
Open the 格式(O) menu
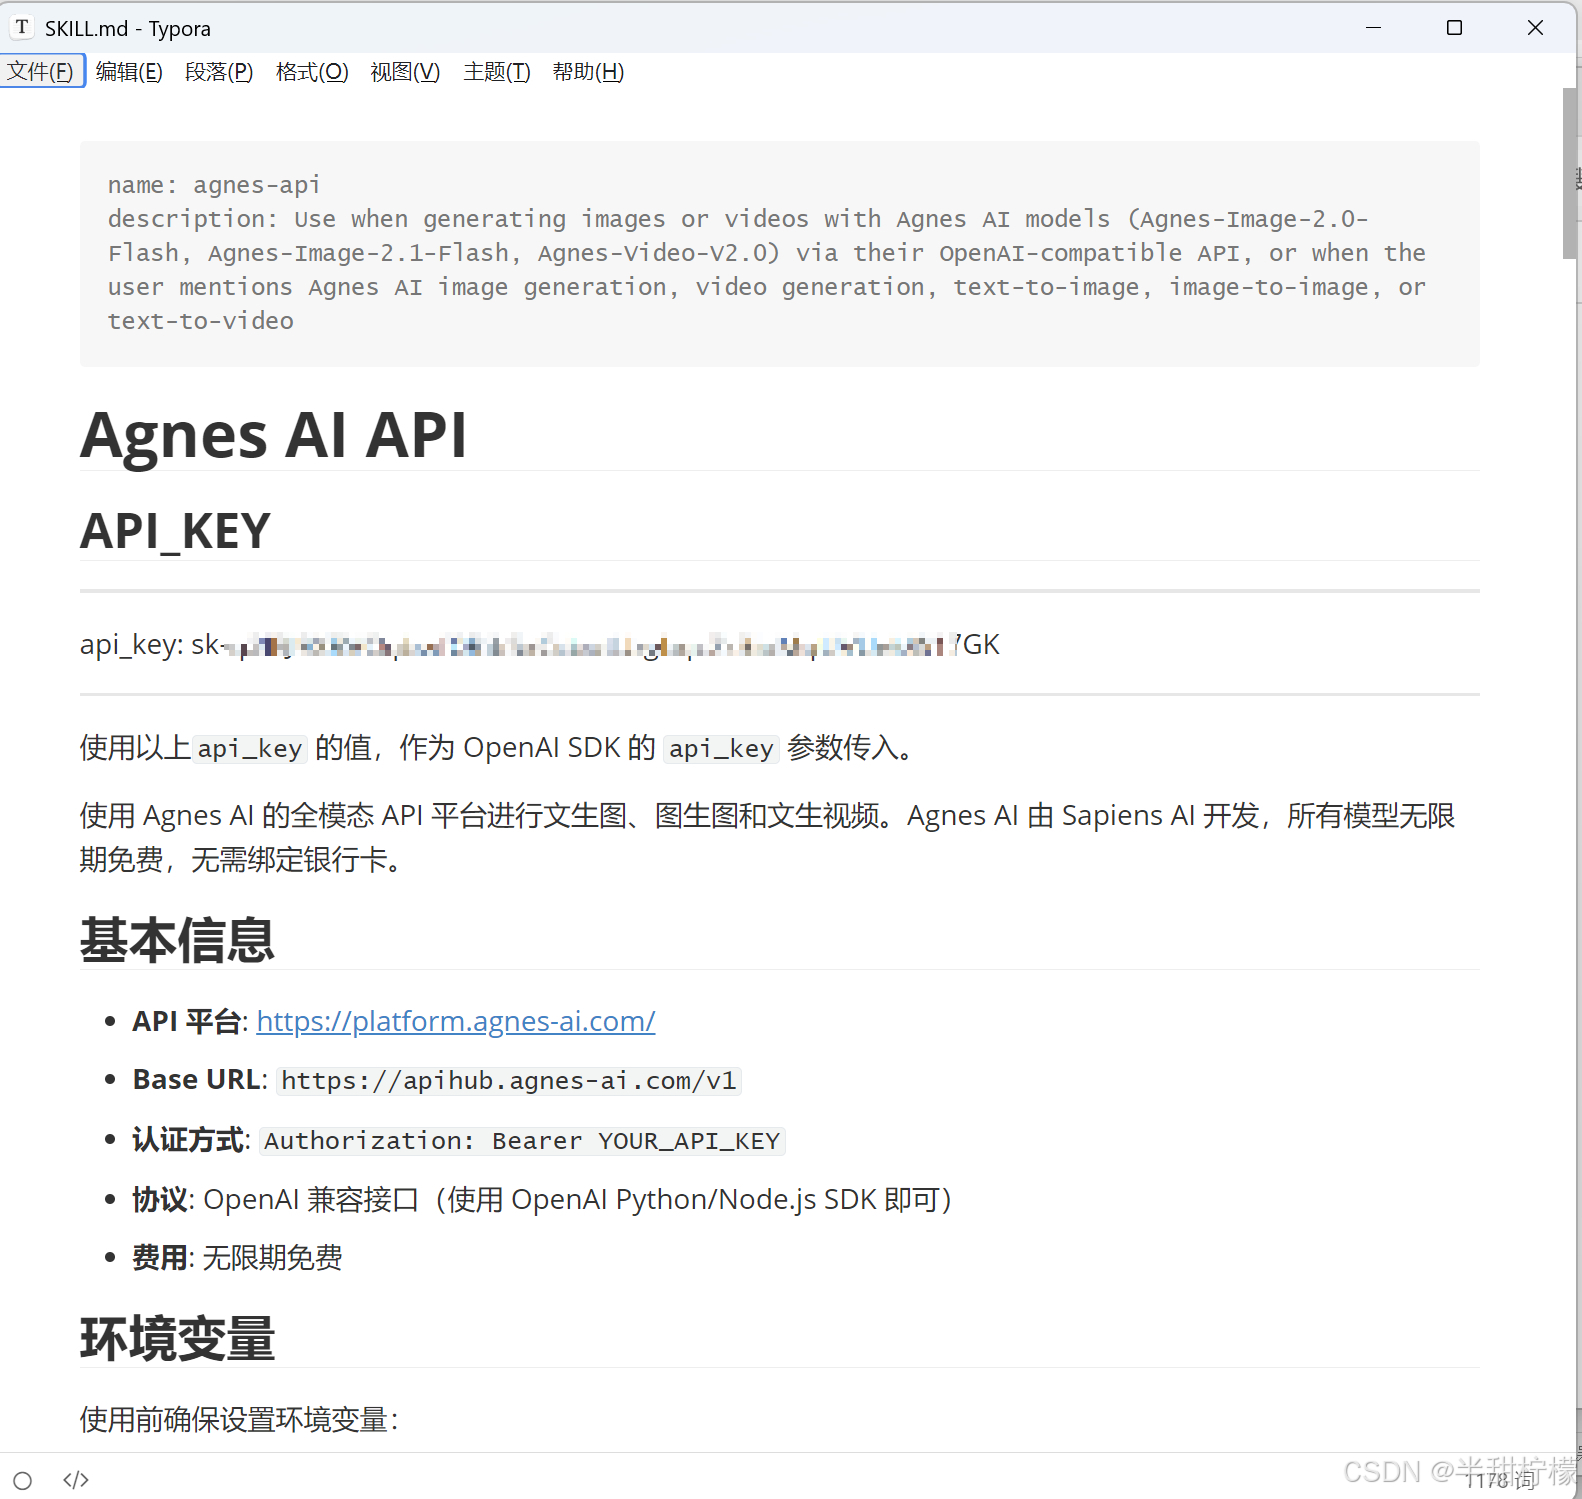pyautogui.click(x=312, y=72)
